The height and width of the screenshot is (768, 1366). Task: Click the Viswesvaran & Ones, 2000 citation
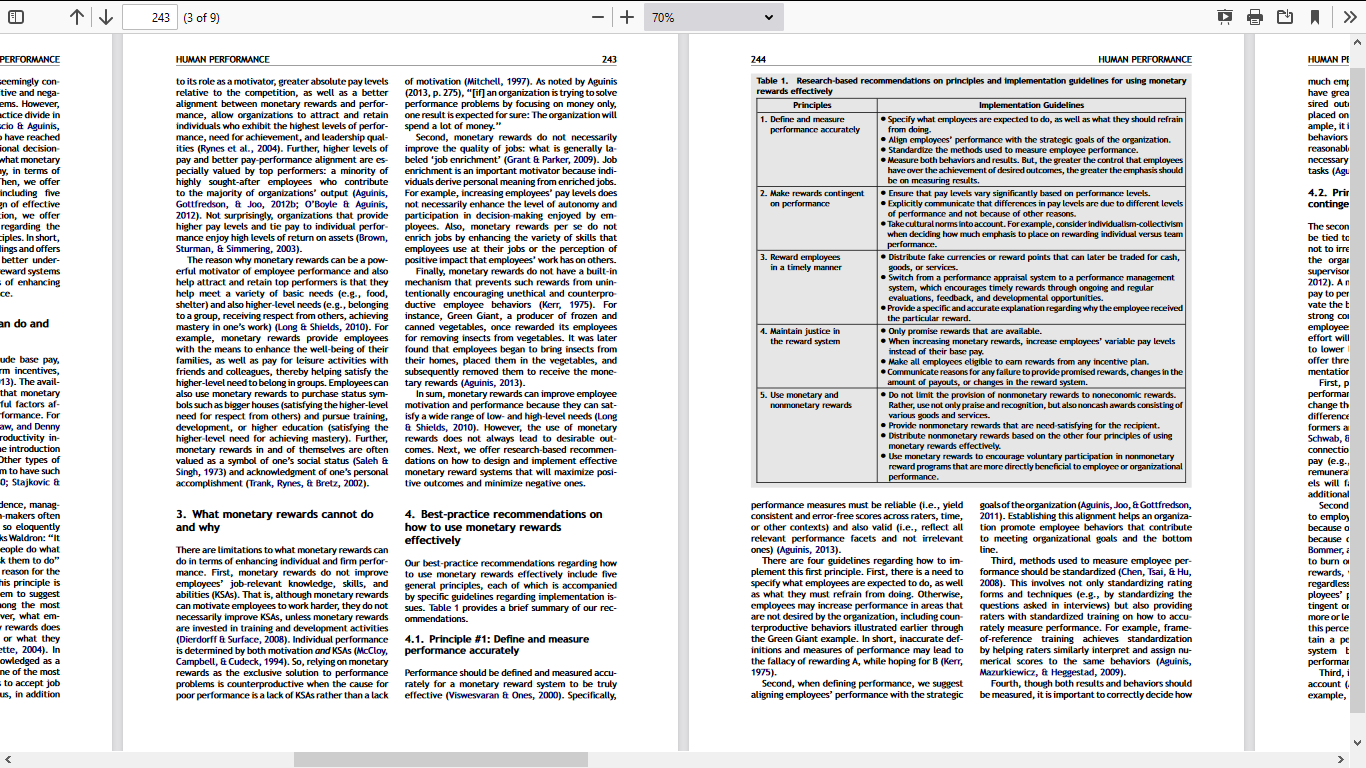[x=504, y=695]
